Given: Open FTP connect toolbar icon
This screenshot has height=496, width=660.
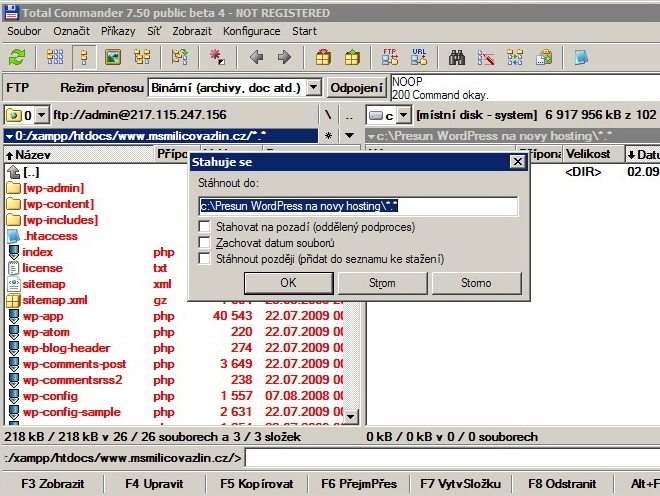Looking at the screenshot, I should pos(390,57).
